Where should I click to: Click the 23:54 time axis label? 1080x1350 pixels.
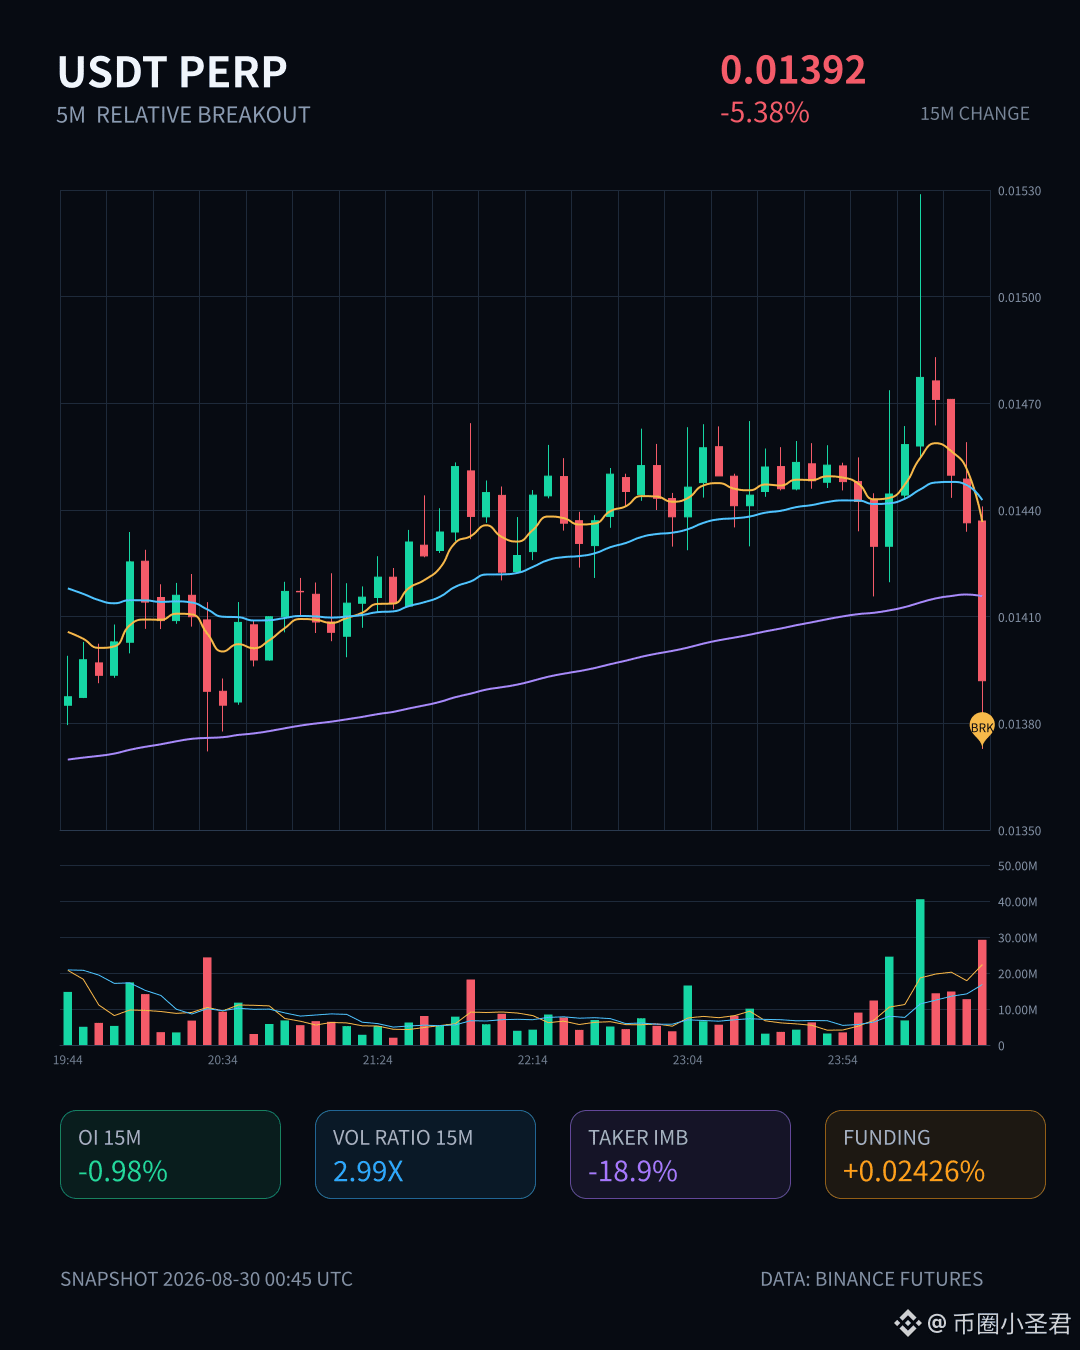842,1060
